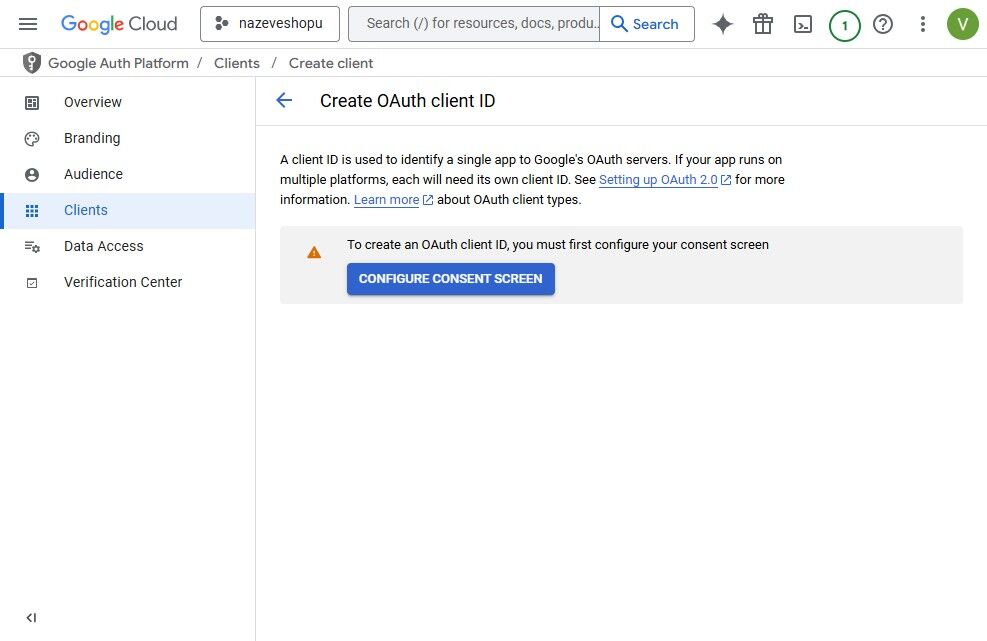Click the Overview dashboard icon

tap(31, 103)
